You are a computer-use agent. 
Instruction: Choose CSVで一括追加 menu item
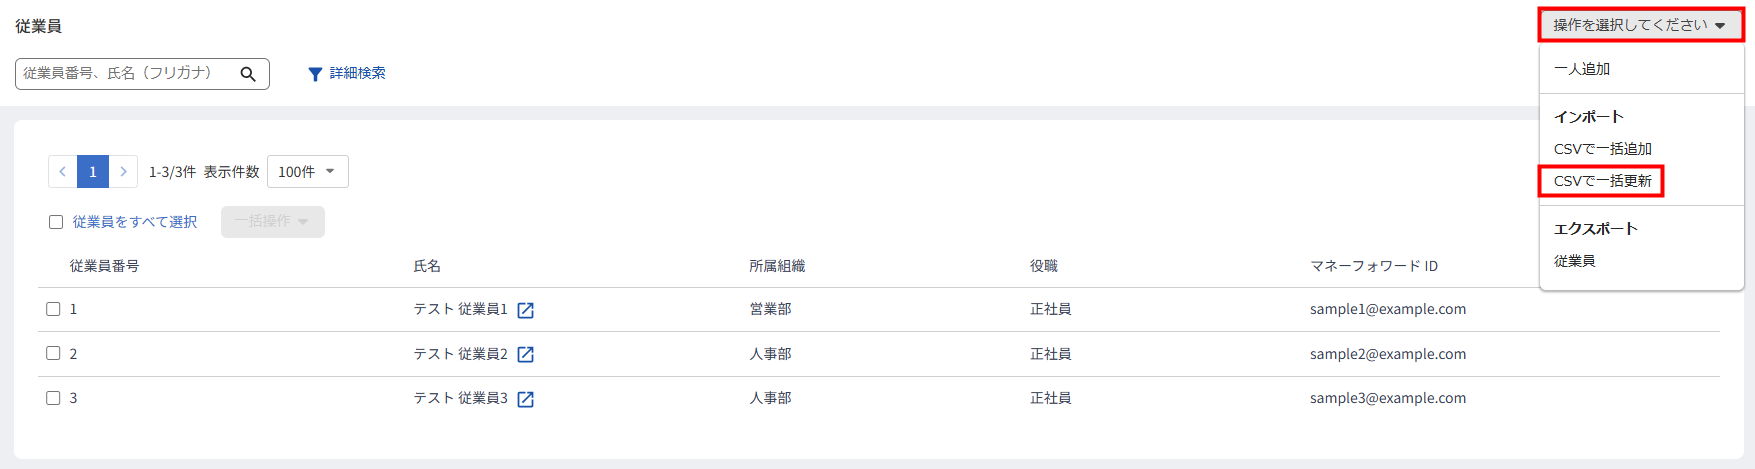tap(1602, 149)
